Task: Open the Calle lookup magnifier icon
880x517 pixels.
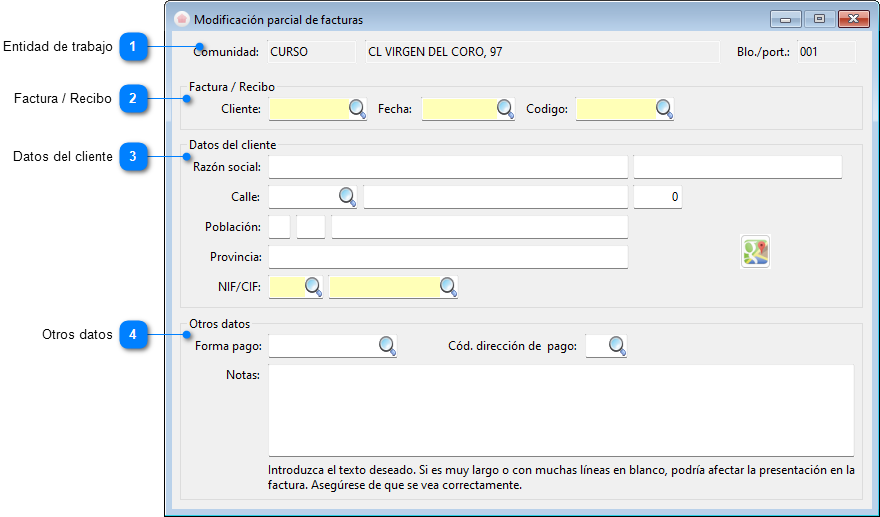Action: [347, 197]
